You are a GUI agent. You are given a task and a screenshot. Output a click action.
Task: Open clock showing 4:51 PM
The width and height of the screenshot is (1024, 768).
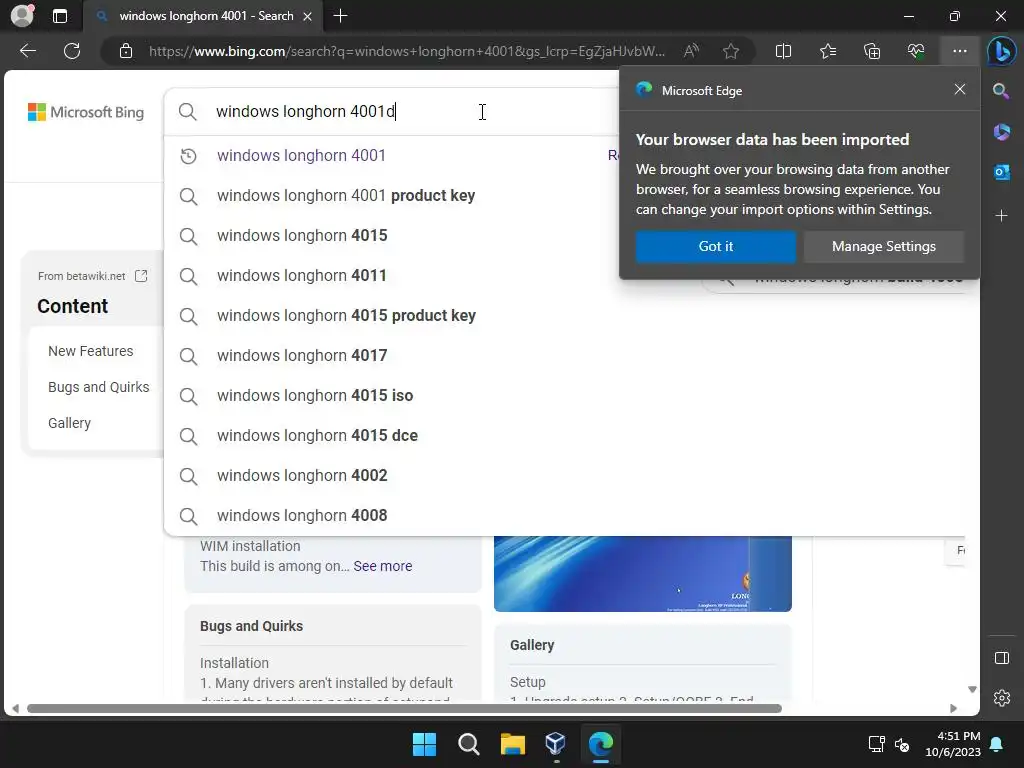tap(953, 744)
